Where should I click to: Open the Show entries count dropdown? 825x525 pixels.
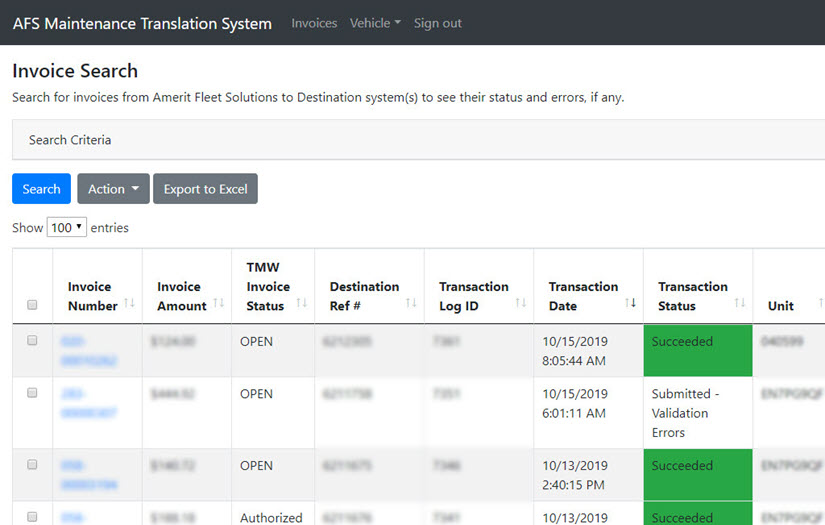point(67,228)
